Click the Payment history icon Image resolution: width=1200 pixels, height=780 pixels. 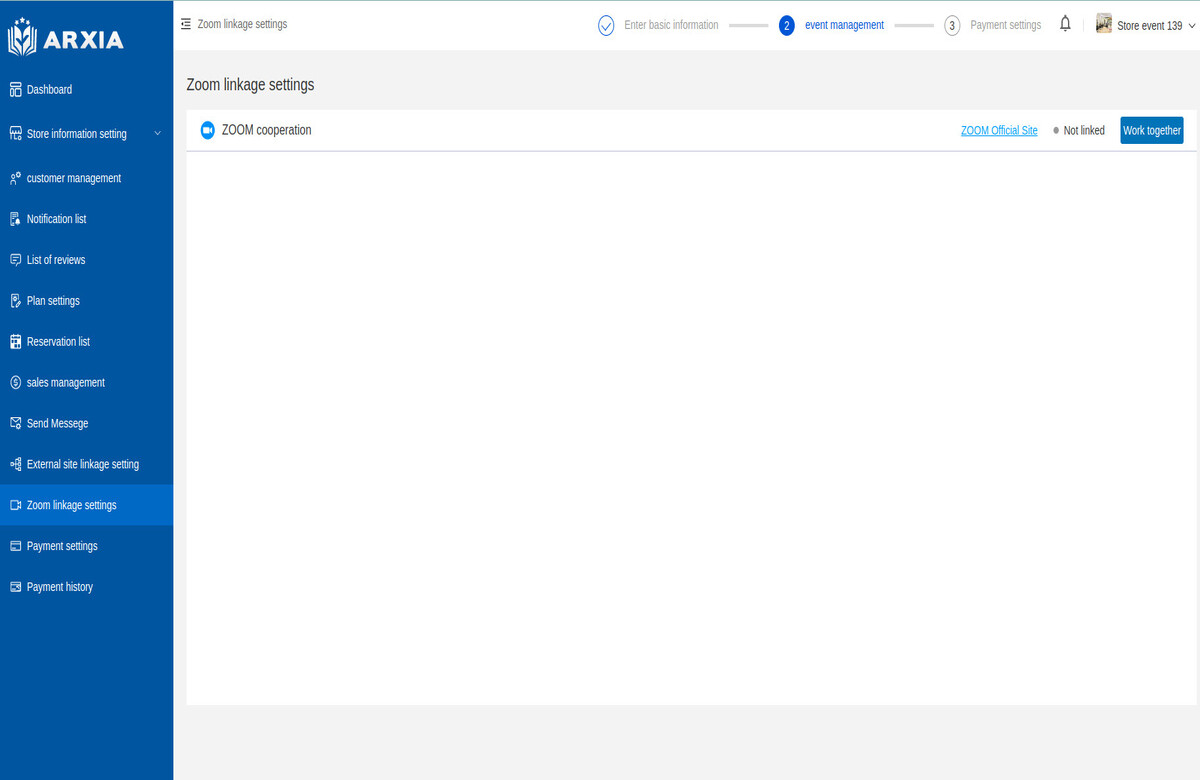tap(15, 588)
